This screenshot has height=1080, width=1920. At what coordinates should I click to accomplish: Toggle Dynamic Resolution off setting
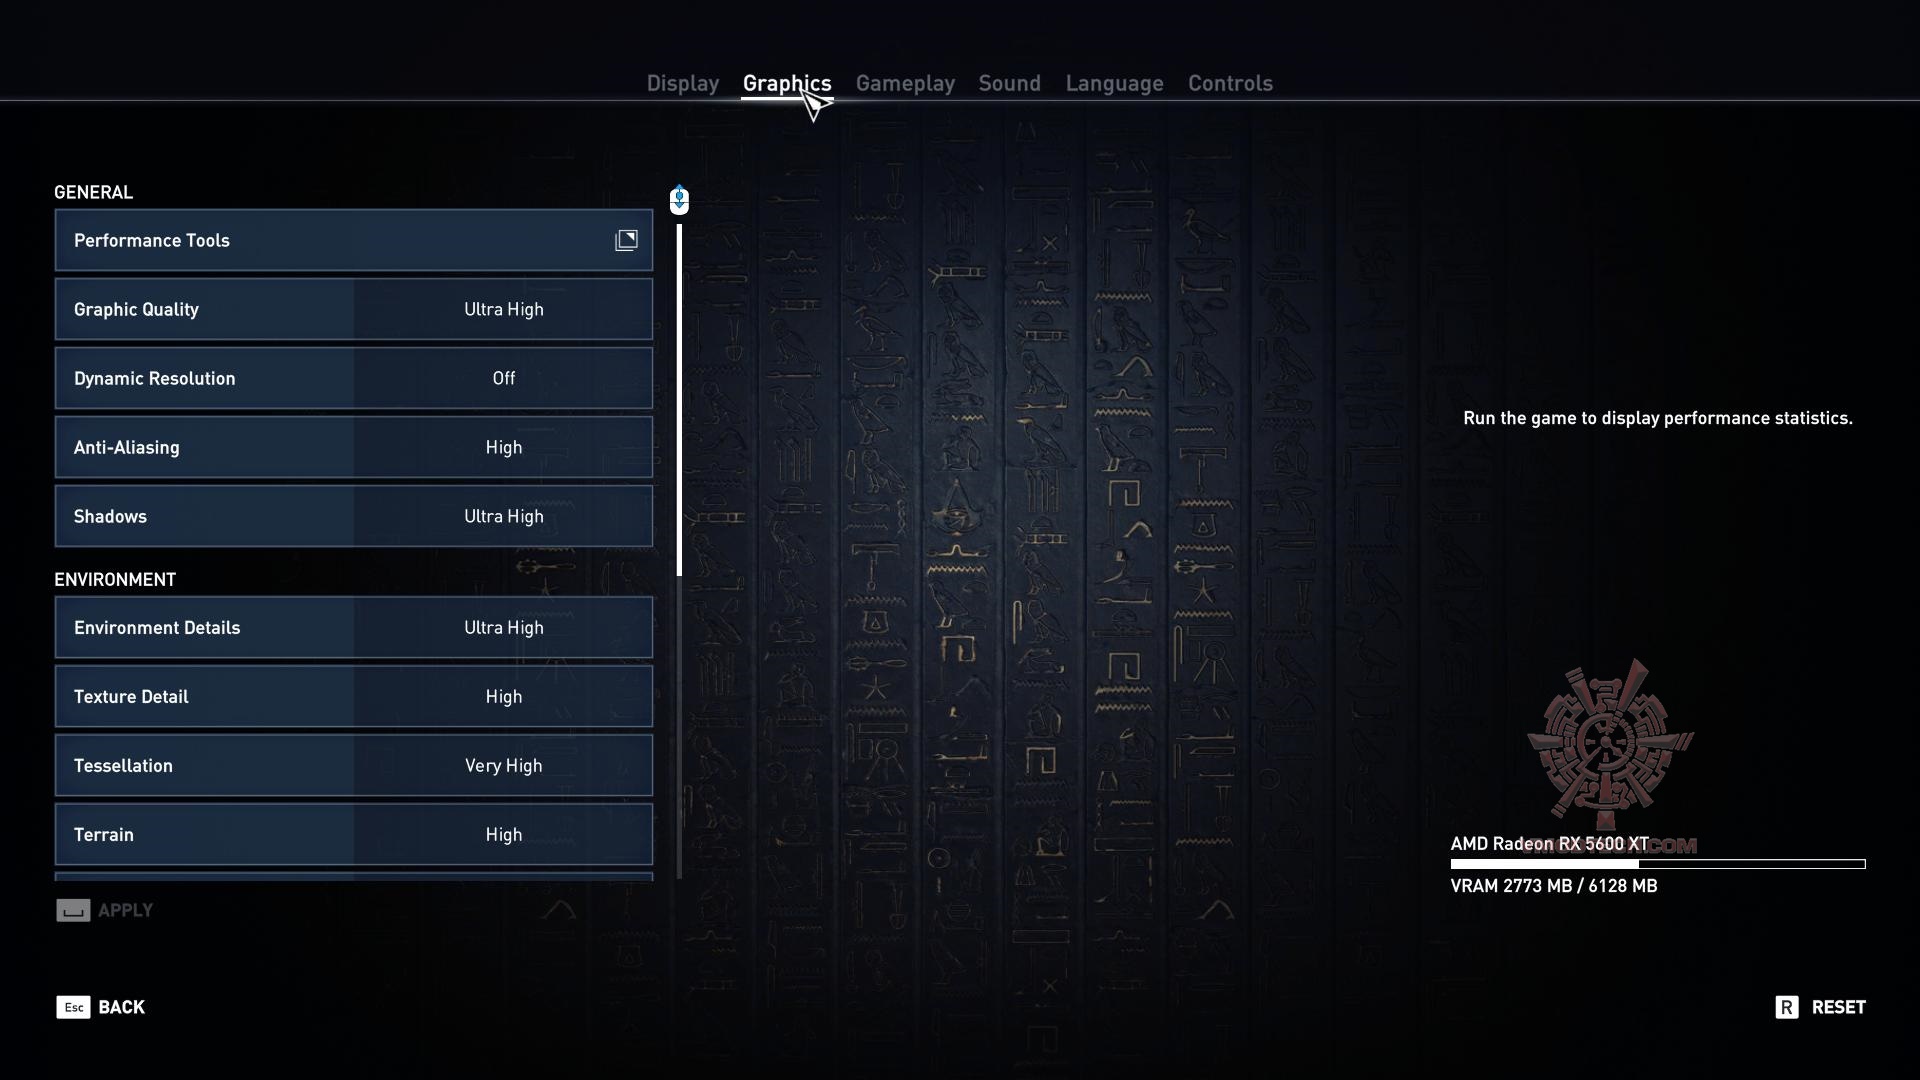[x=504, y=377]
